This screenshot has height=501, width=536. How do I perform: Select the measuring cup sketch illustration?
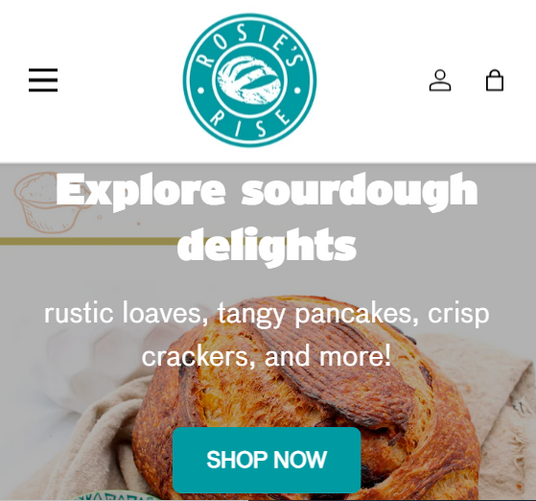(48, 203)
